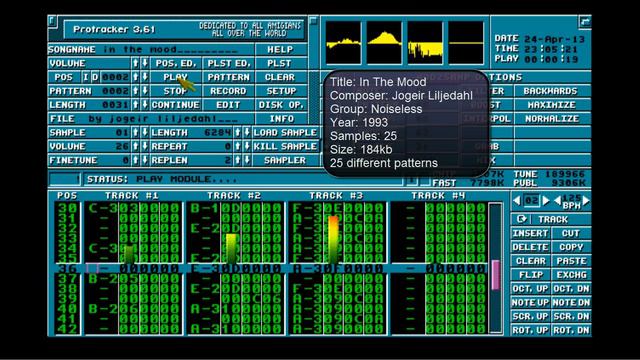Increase song VOLUME with its up arrow

pyautogui.click(x=136, y=63)
